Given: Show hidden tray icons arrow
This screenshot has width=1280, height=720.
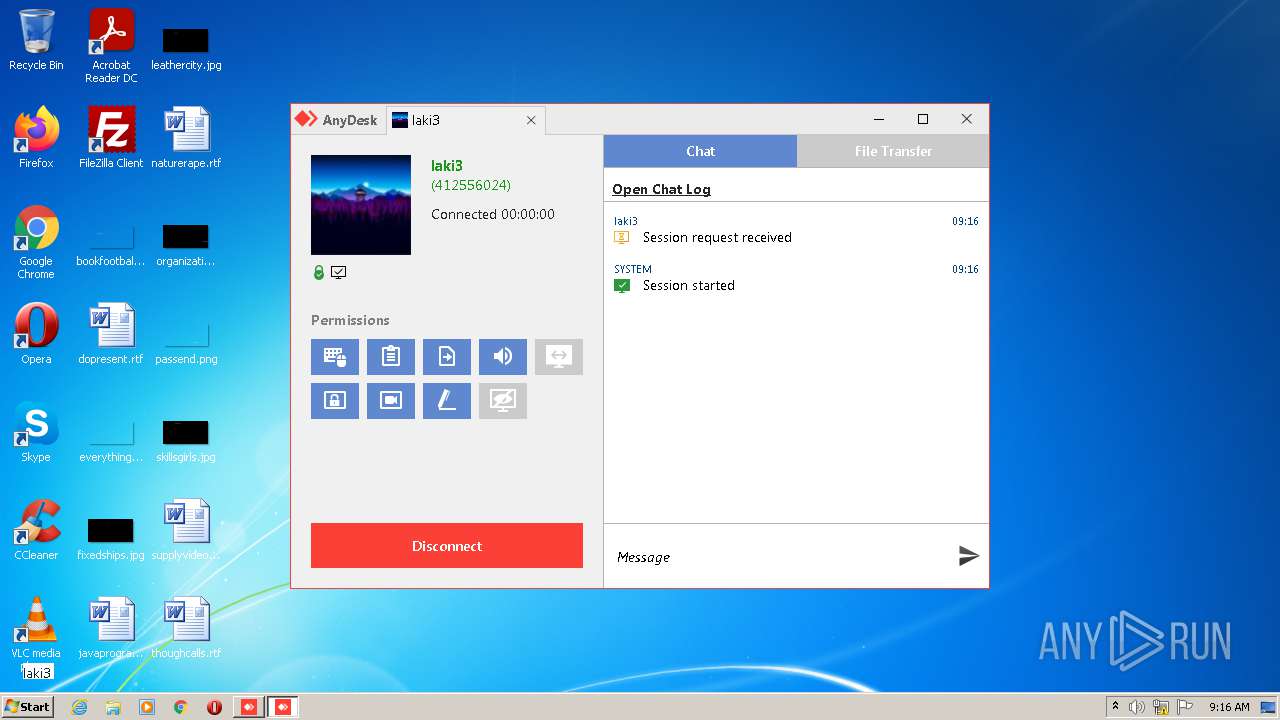Looking at the screenshot, I should pyautogui.click(x=1115, y=707).
